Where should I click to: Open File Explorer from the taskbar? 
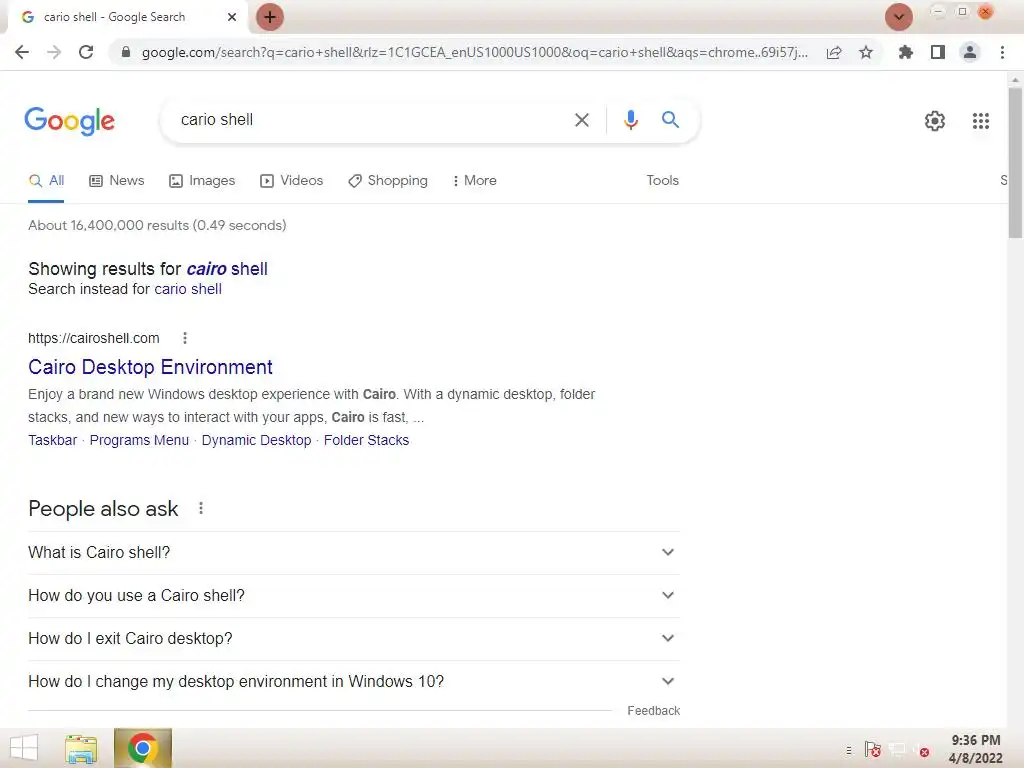pyautogui.click(x=81, y=749)
